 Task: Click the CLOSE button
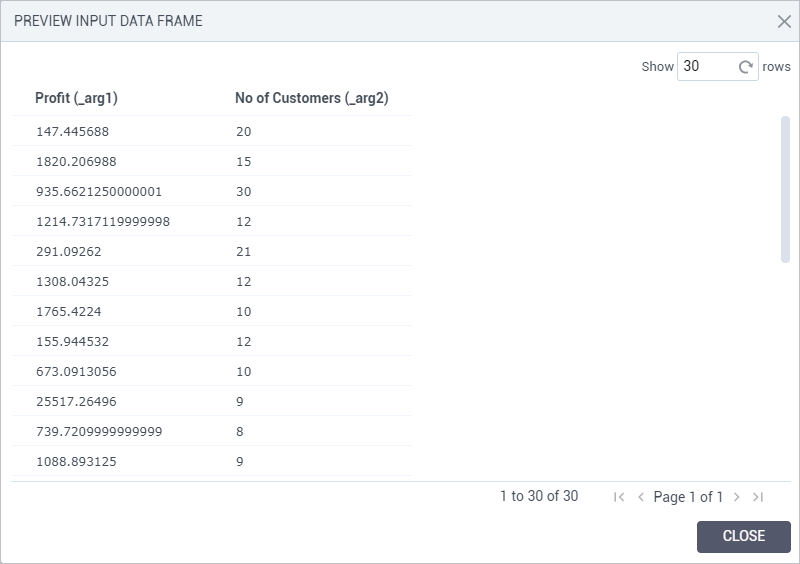(x=743, y=536)
